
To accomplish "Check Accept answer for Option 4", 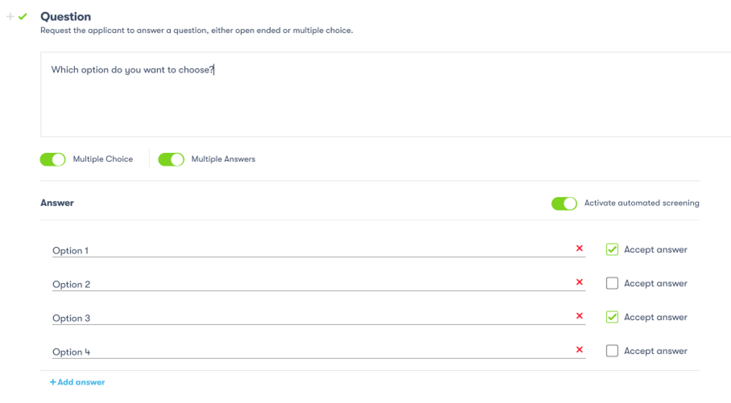I will point(612,351).
